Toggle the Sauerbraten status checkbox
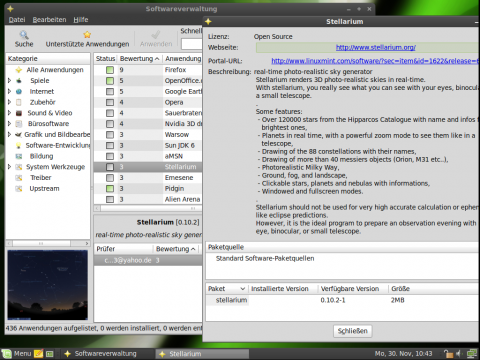The height and width of the screenshot is (360, 480). [110, 113]
